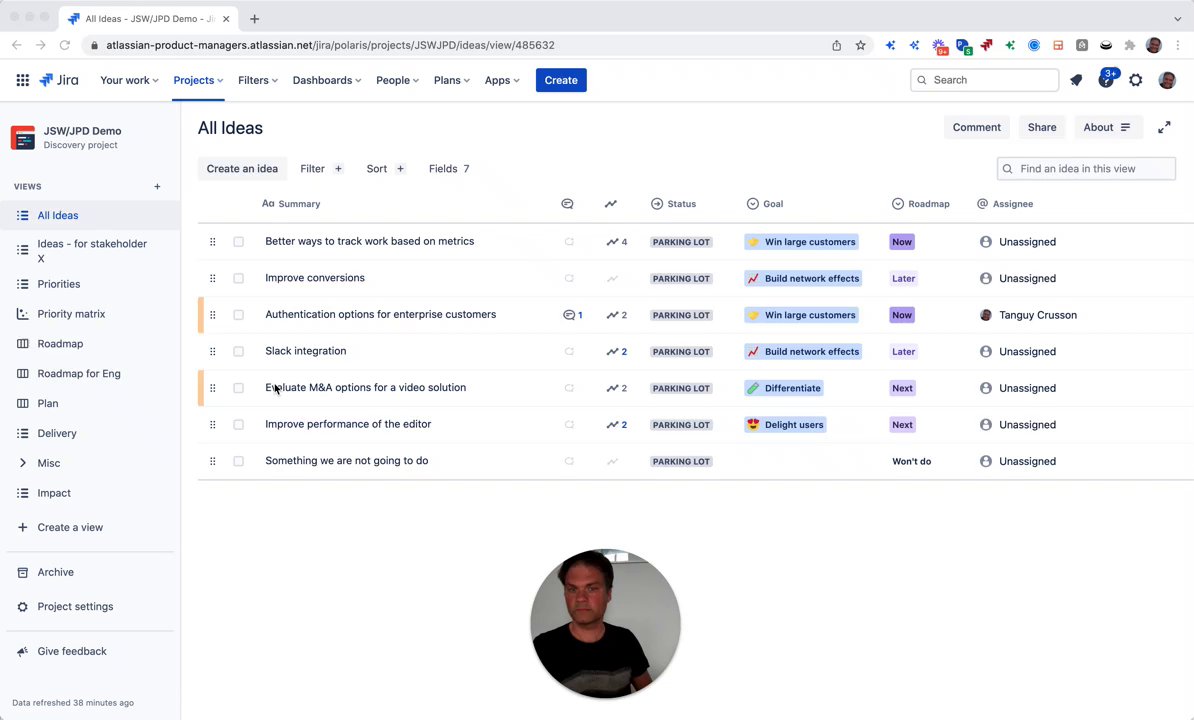
Task: Tick the checkbox for Something we are not going to do
Action: pos(238,461)
